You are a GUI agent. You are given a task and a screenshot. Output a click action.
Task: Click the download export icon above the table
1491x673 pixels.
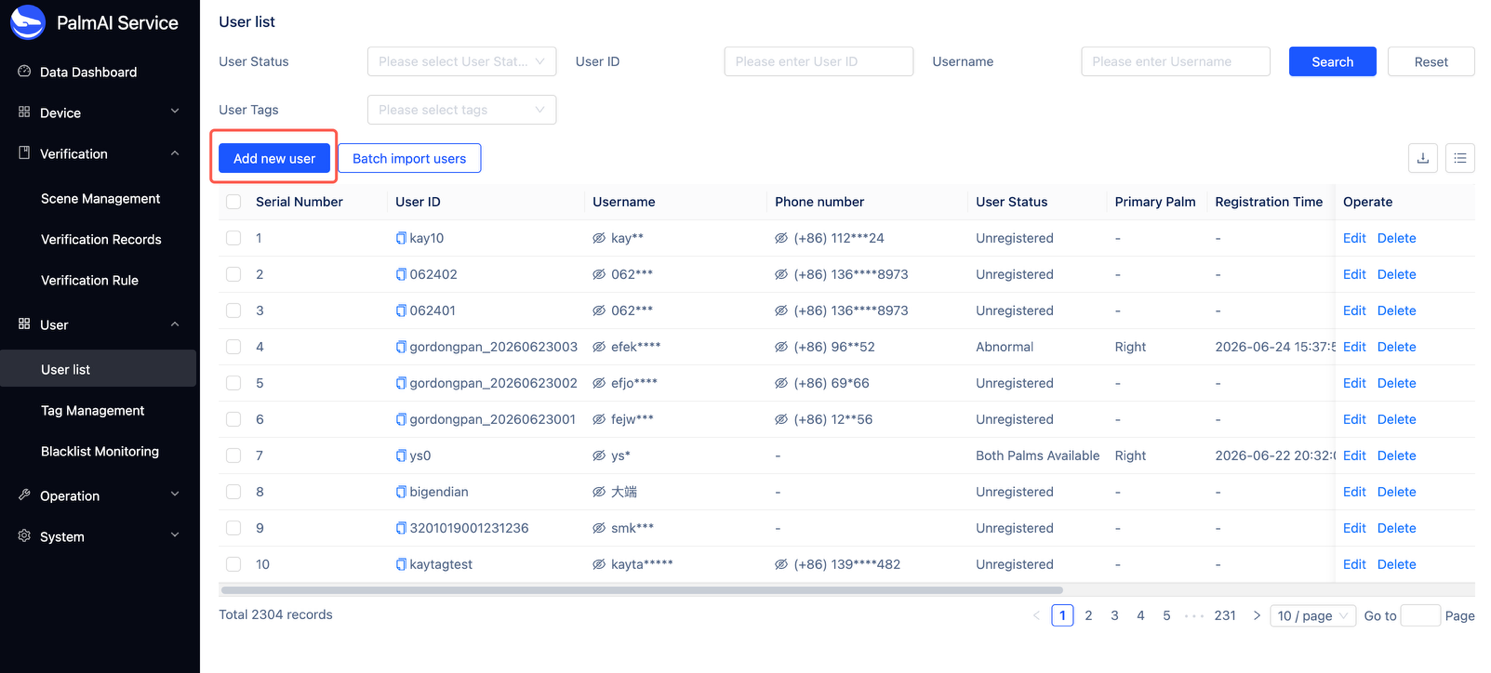(x=1423, y=158)
